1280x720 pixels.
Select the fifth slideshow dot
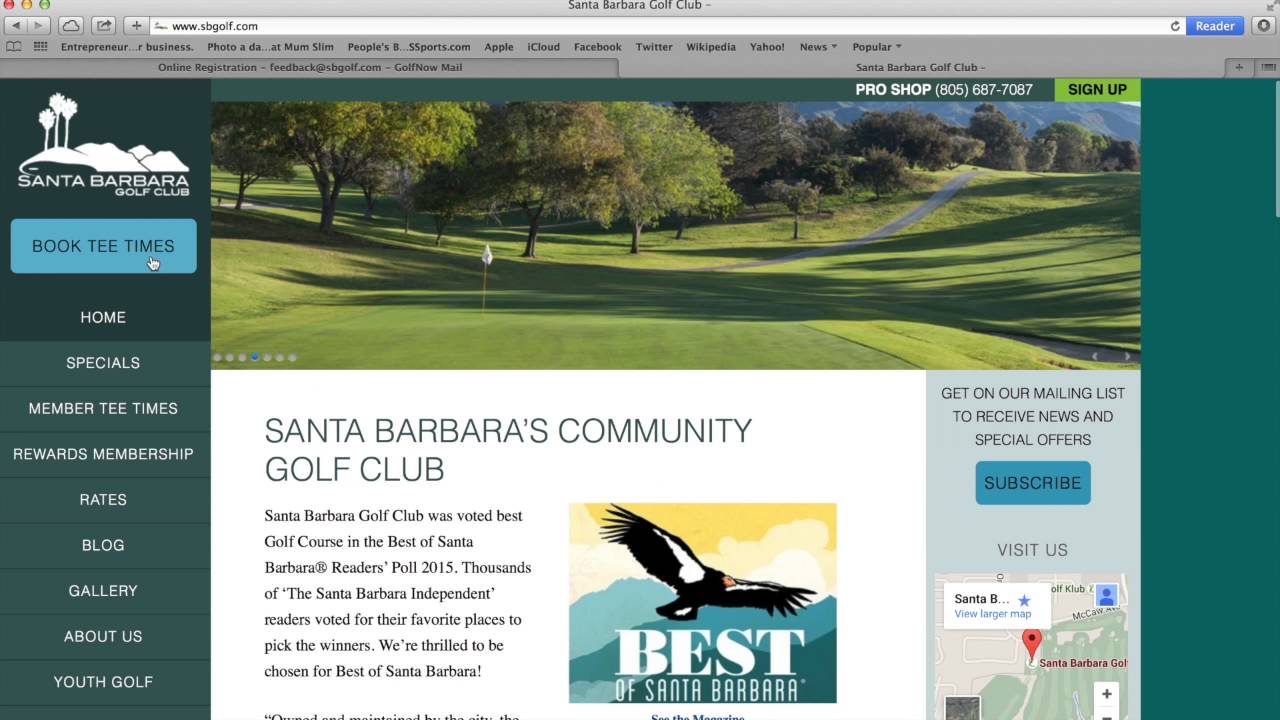pyautogui.click(x=267, y=357)
